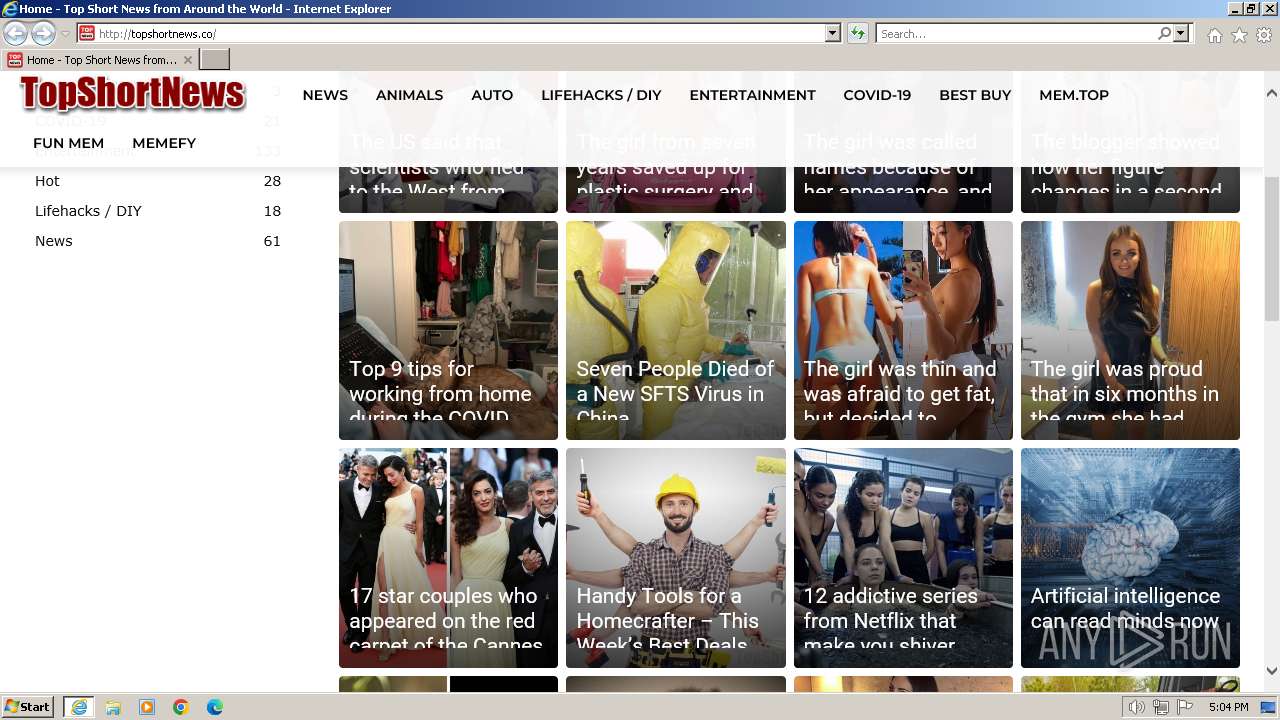1280x720 pixels.
Task: Select the Hot category in sidebar
Action: [x=47, y=181]
